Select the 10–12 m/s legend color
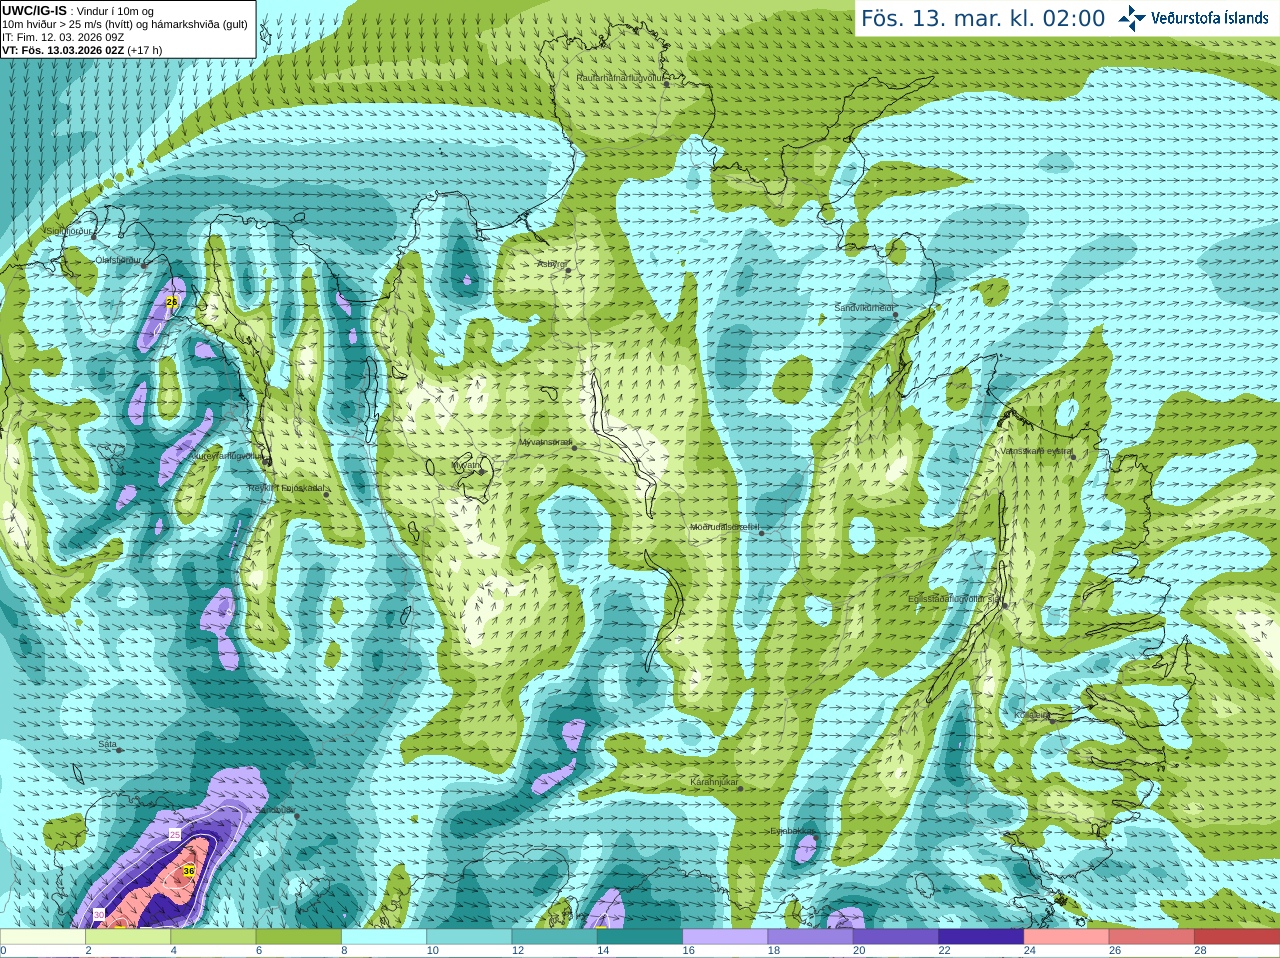The image size is (1280, 958). coord(469,937)
